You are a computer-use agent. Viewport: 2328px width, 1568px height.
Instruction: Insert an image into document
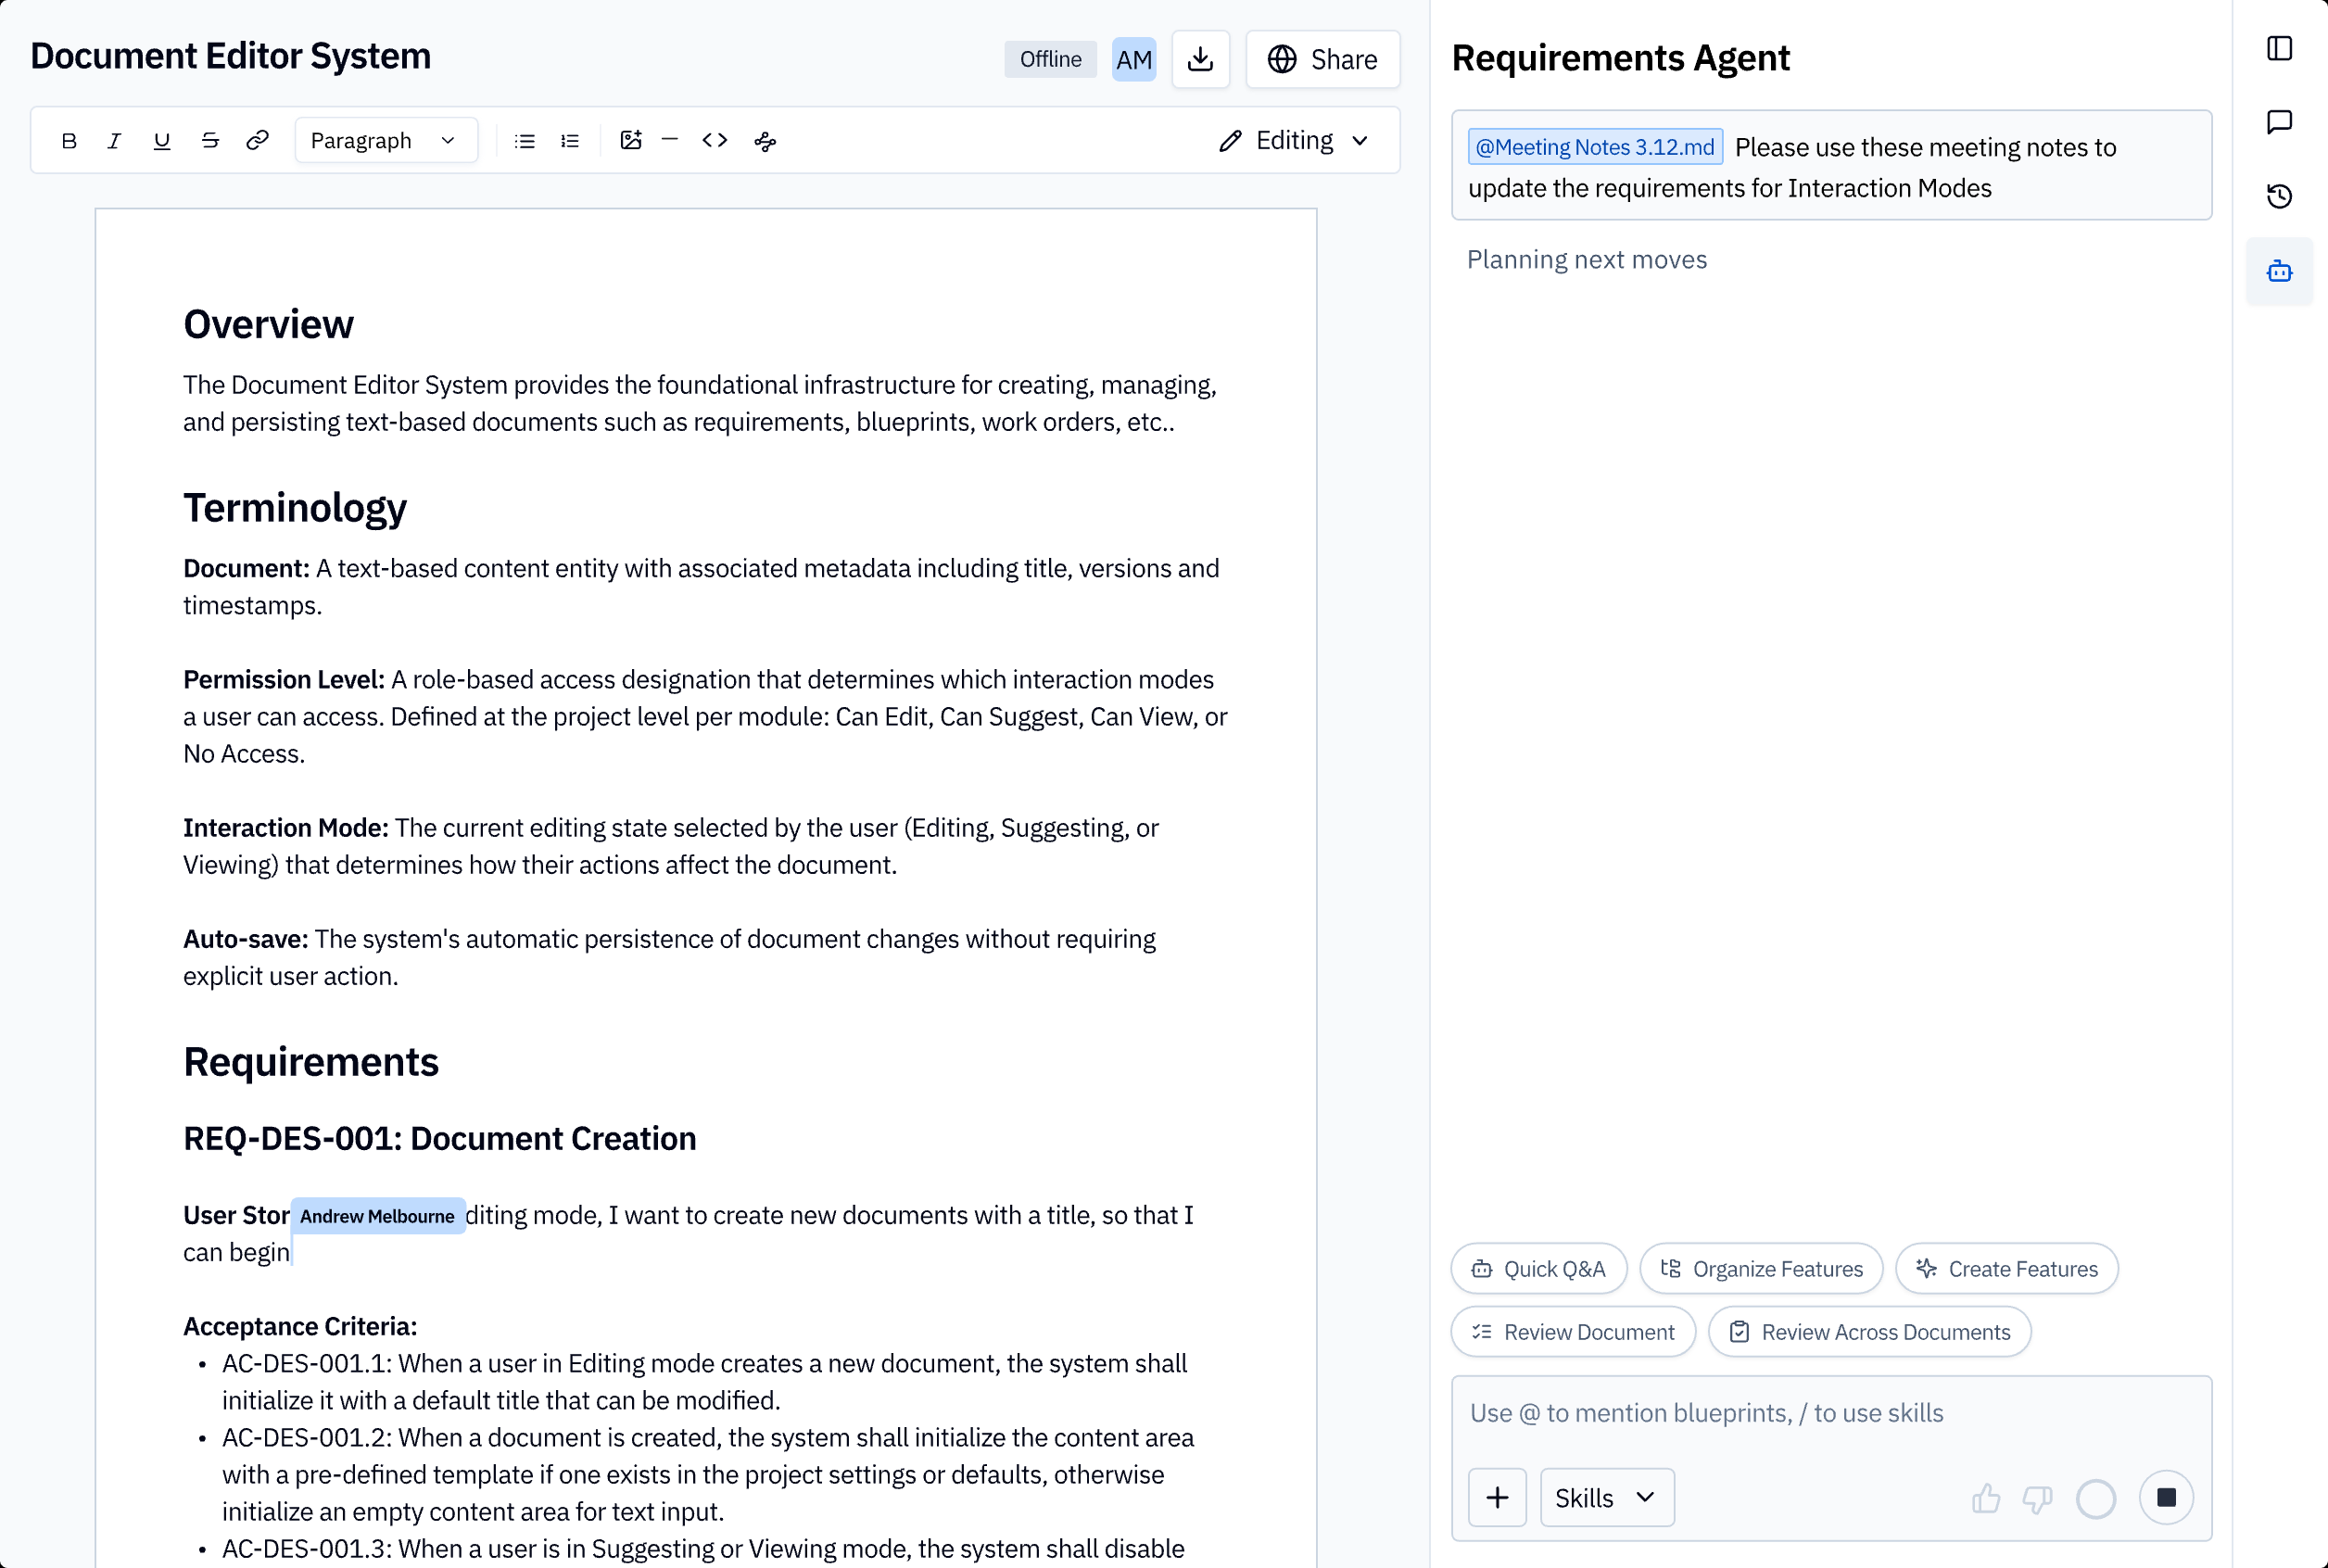click(x=630, y=141)
